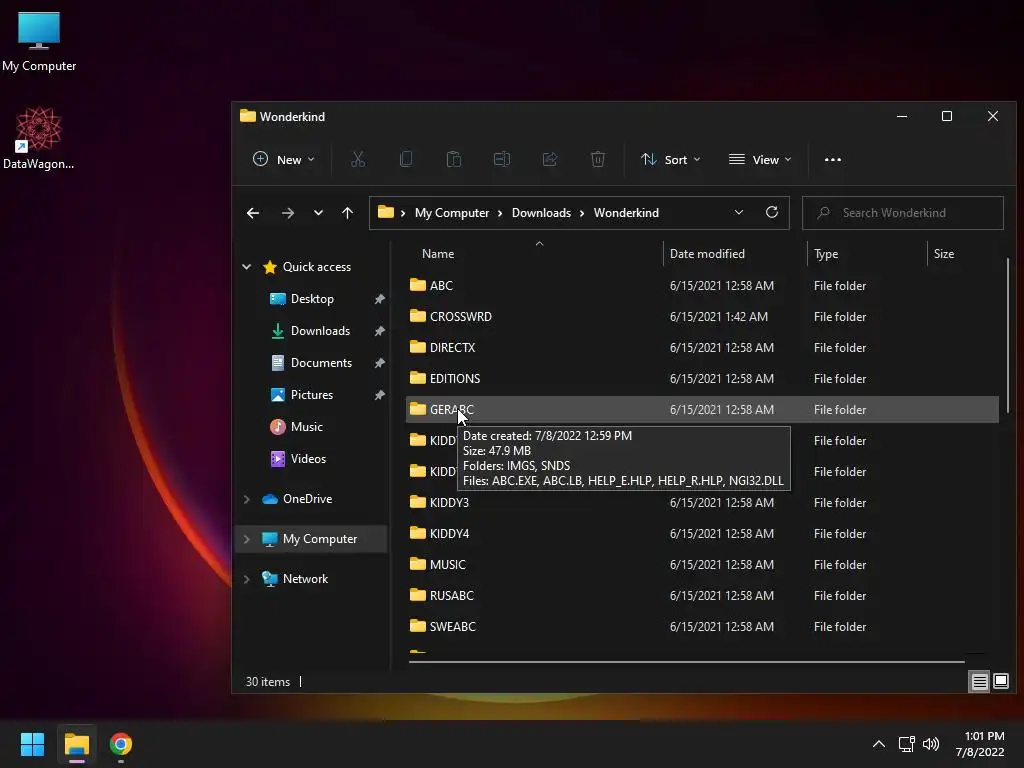Viewport: 1024px width, 768px height.
Task: Open network status tray icon
Action: (x=906, y=744)
